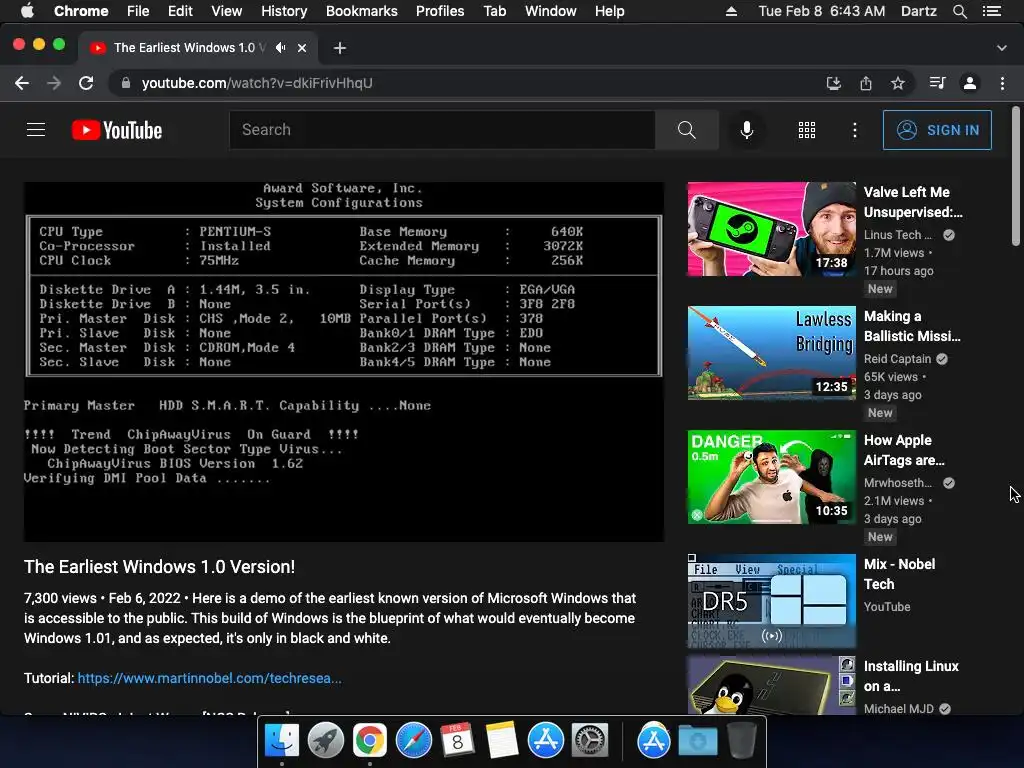Open Lawless Bridging video thumbnail
1024x768 pixels.
point(771,353)
